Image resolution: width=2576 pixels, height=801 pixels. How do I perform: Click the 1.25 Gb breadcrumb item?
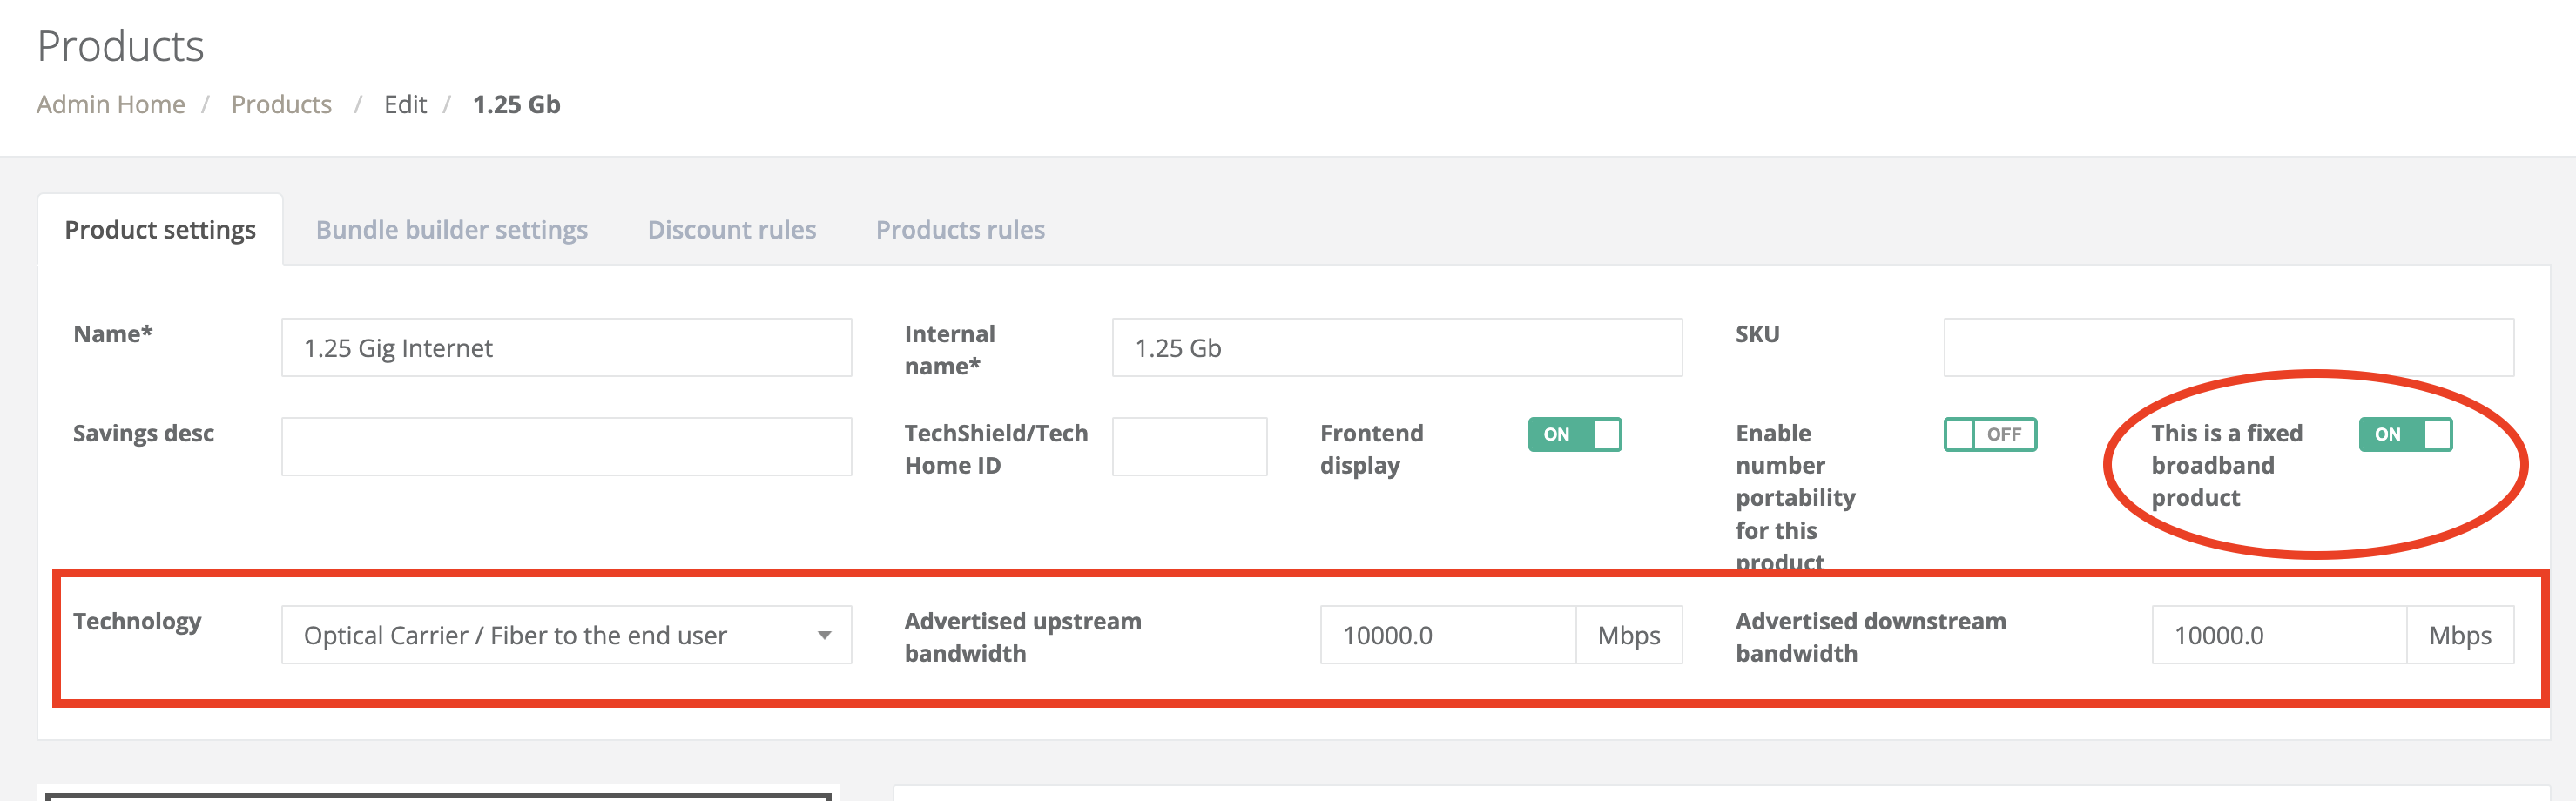point(516,105)
